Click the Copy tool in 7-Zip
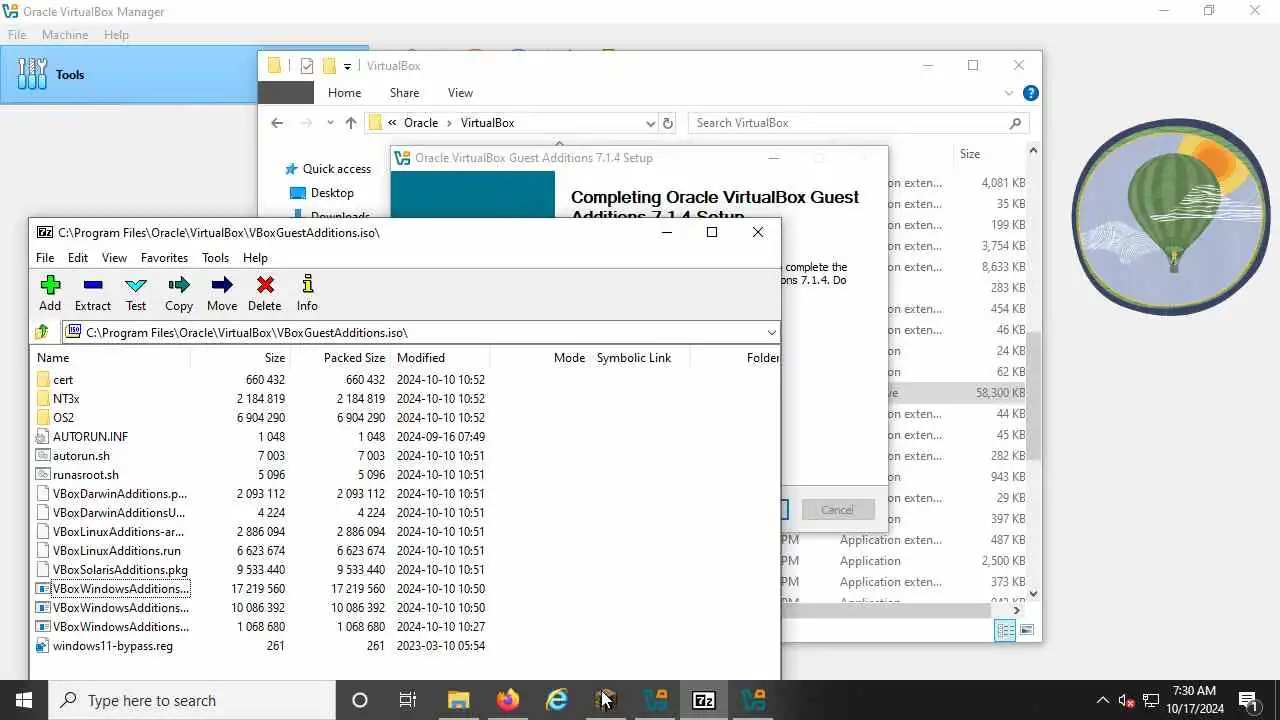Image resolution: width=1280 pixels, height=720 pixels. click(179, 293)
